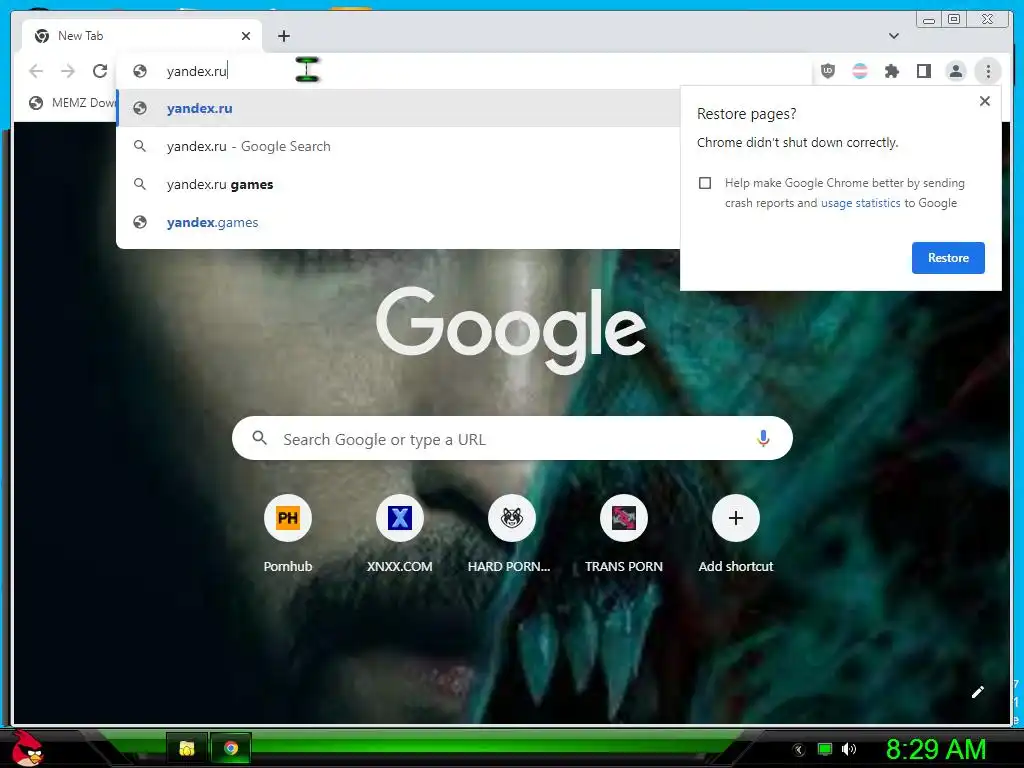This screenshot has height=768, width=1024.
Task: Open a new tab with plus button
Action: (x=283, y=36)
